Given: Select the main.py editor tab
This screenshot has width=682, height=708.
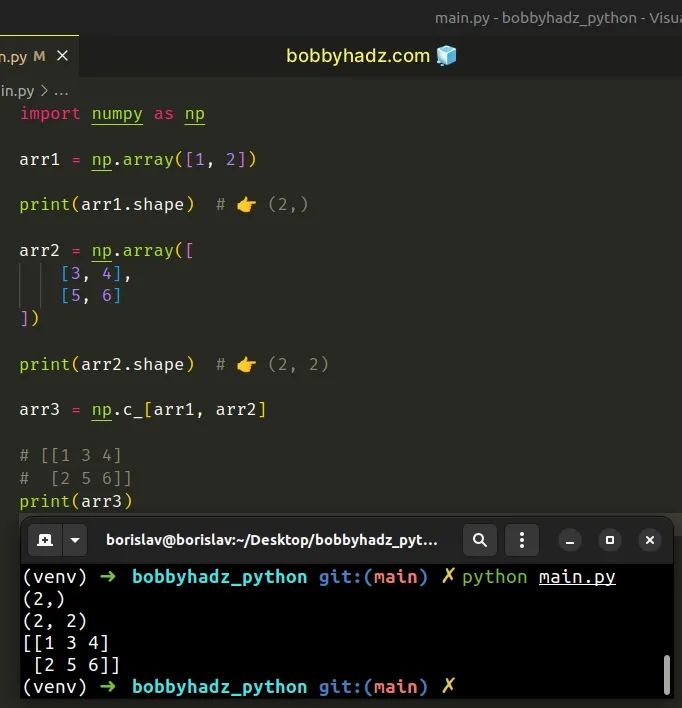Looking at the screenshot, I should tap(38, 56).
